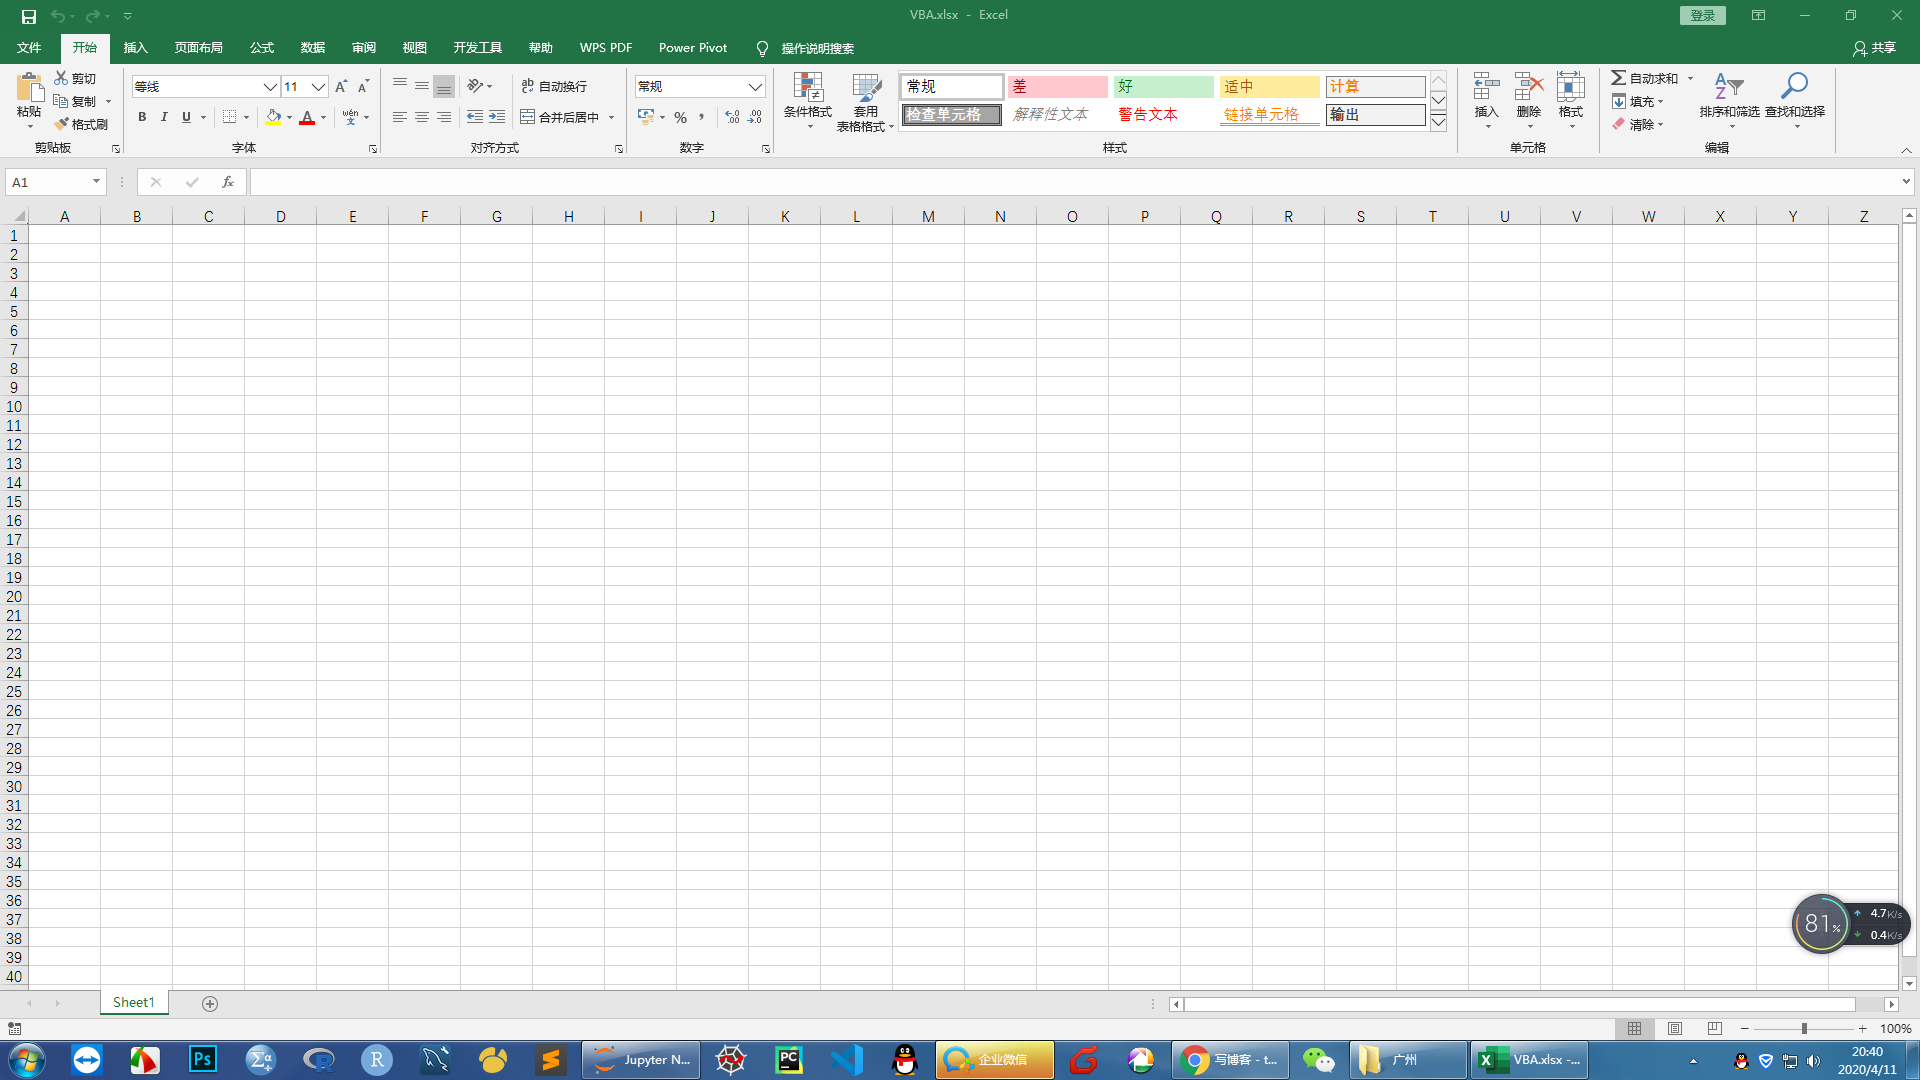1920x1080 pixels.
Task: Open the Name Box dropdown arrow
Action: [96, 182]
